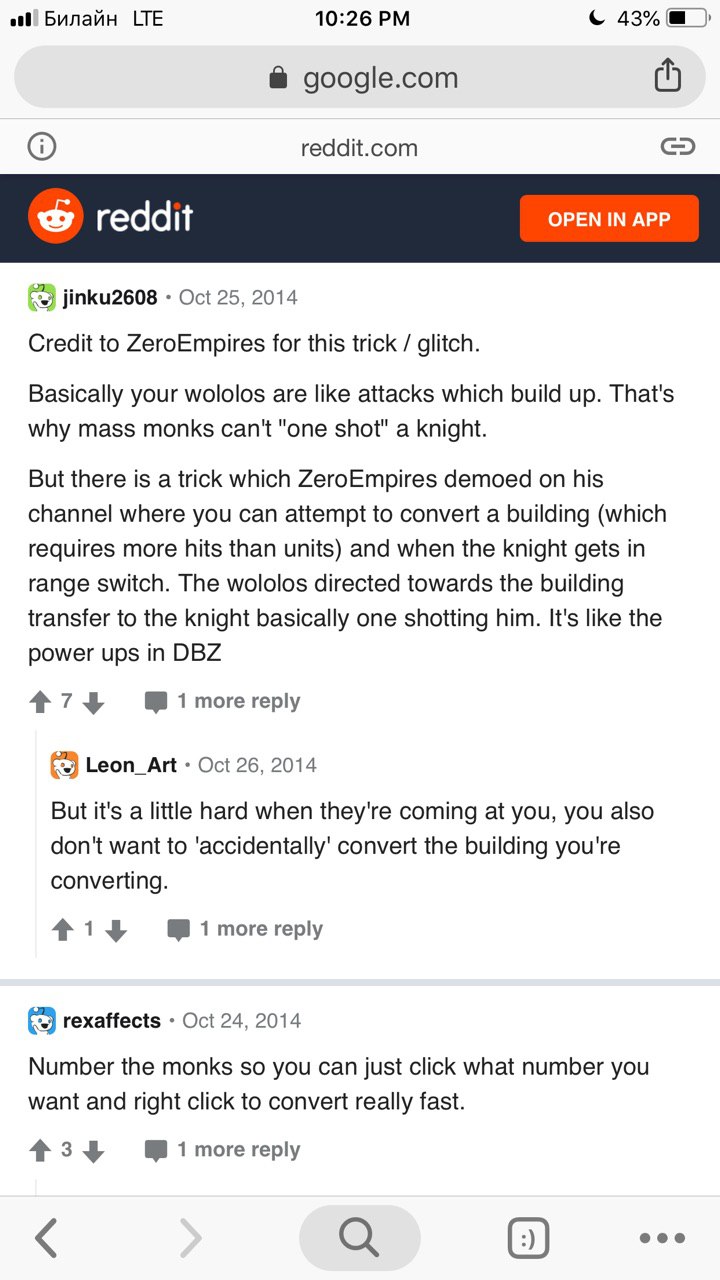This screenshot has width=720, height=1280.
Task: Tap the copy link chain icon
Action: click(677, 147)
